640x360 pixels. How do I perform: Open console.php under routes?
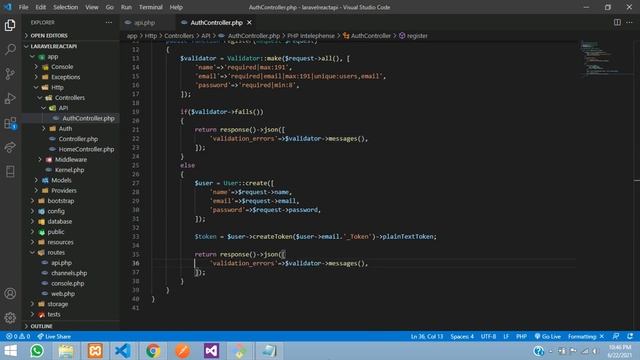click(x=68, y=283)
